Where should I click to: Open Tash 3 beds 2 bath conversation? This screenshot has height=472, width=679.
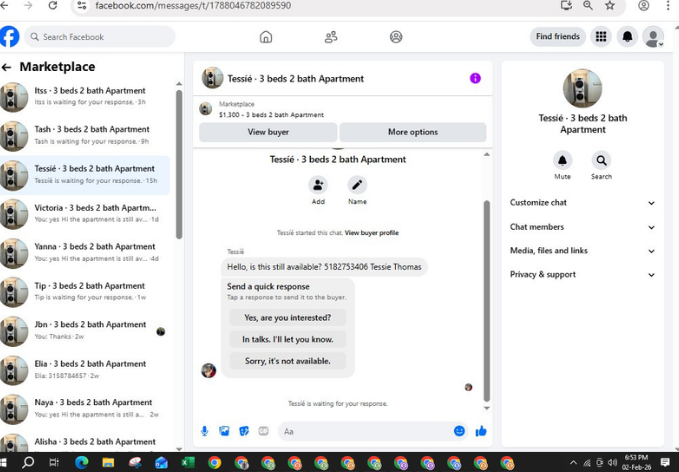85,135
